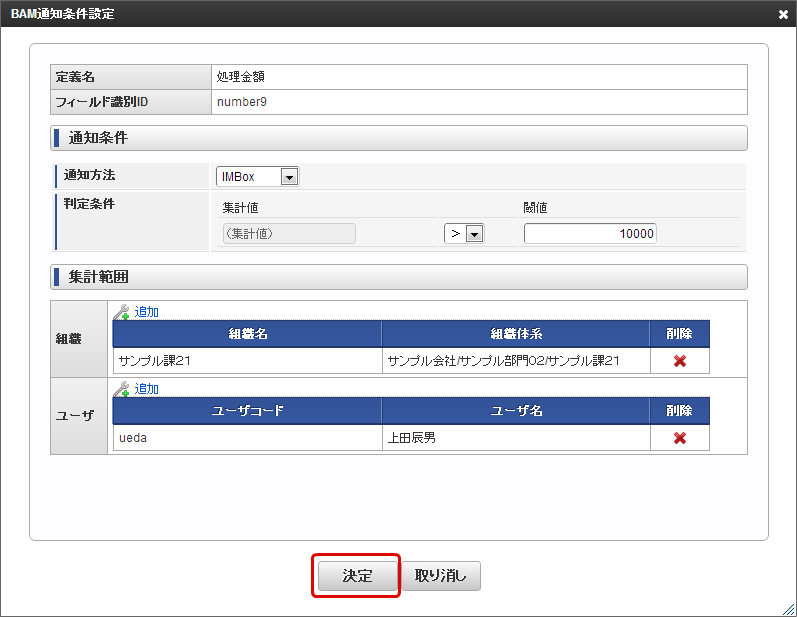Click the 通知方法 label
Viewport: 797px width, 617px height.
point(89,175)
